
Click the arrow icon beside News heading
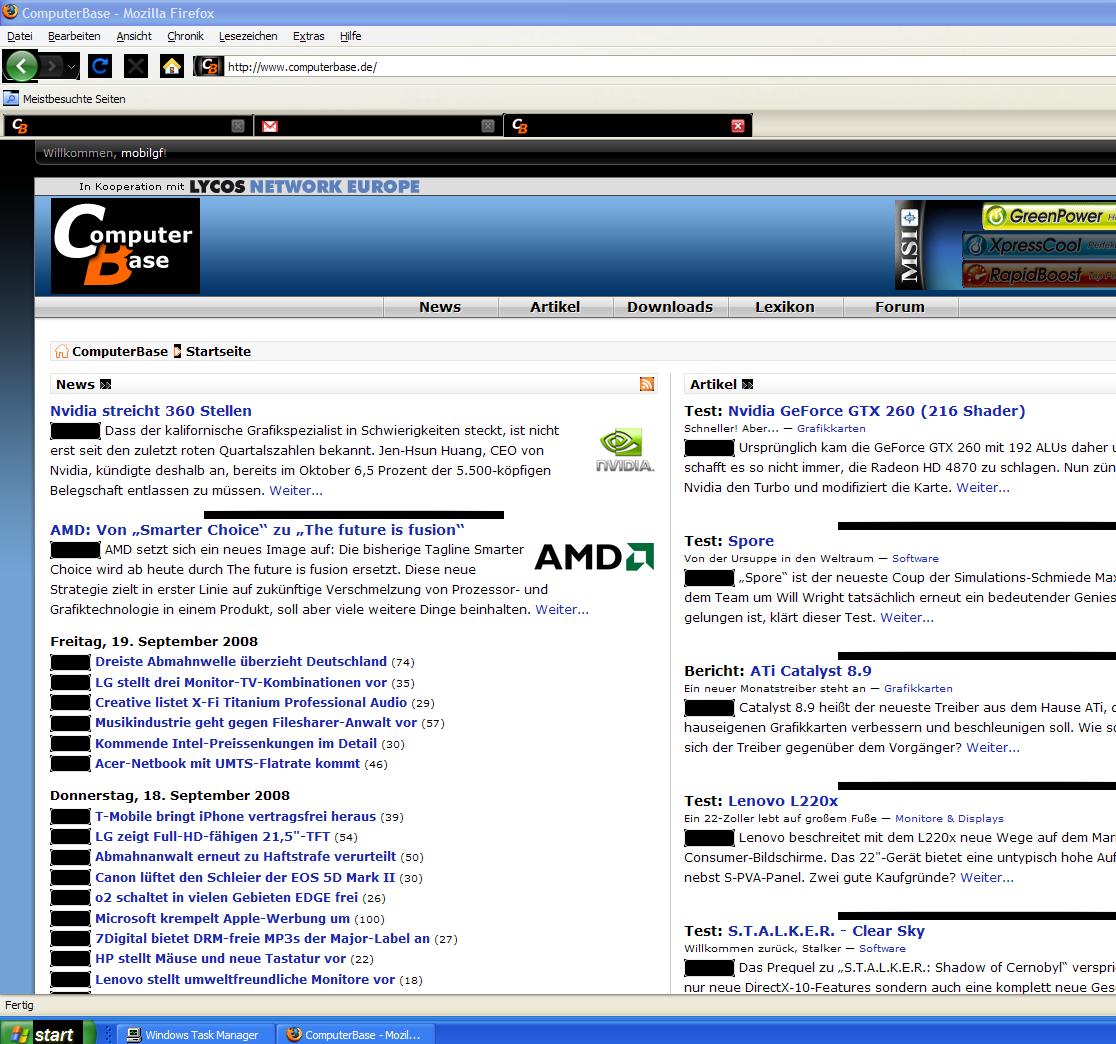pos(105,384)
